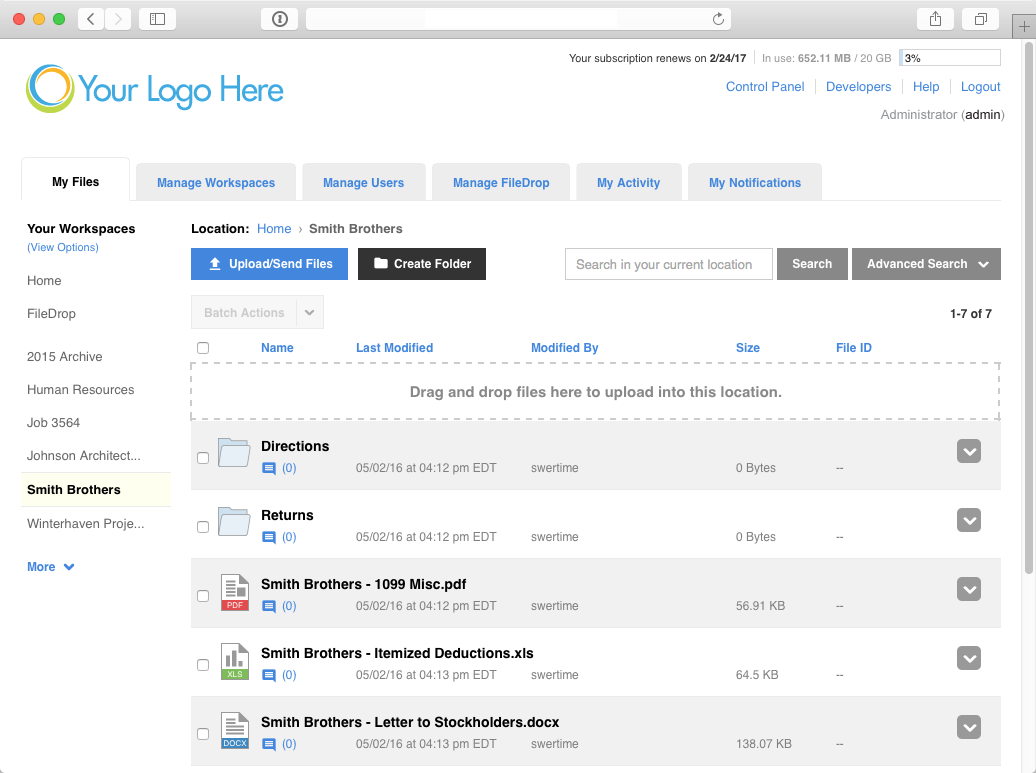Open the Directions folder icon
Screen dimensions: 1036x773
click(x=234, y=453)
